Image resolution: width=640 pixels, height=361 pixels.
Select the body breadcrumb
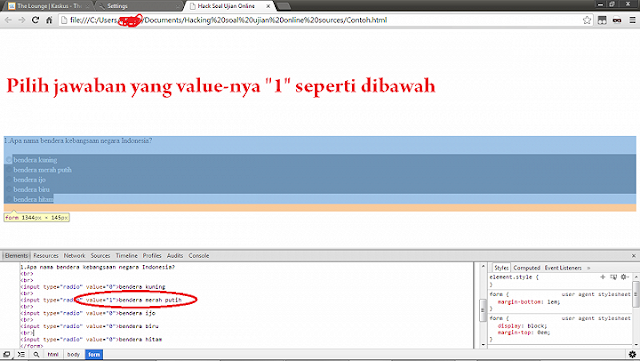(73, 354)
